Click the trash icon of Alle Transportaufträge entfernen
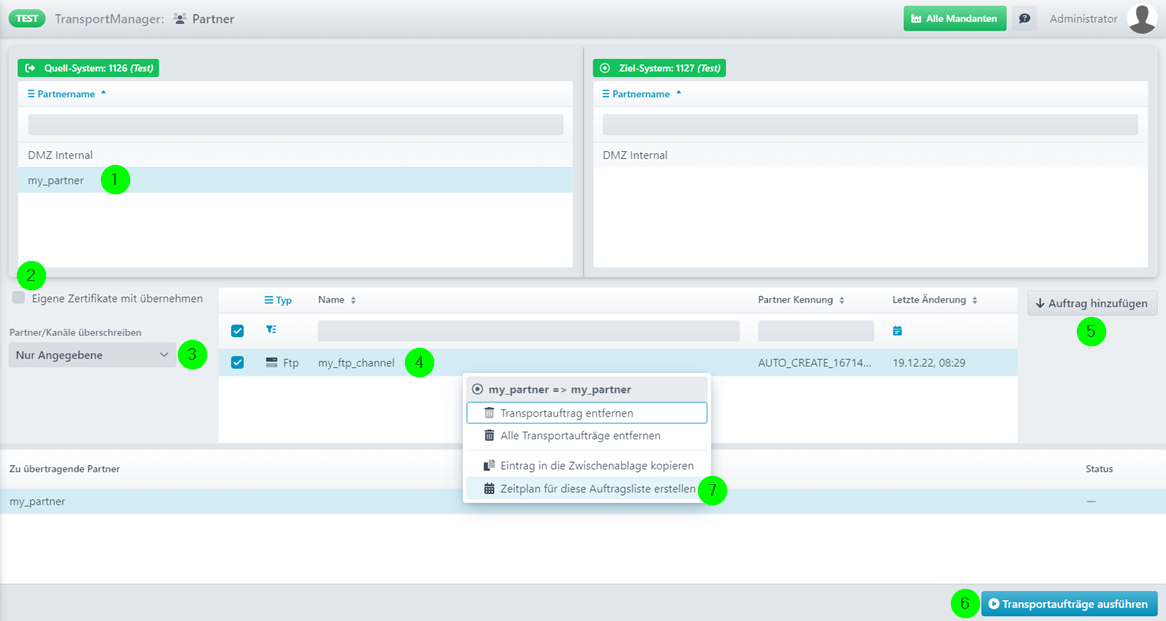The width and height of the screenshot is (1166, 621). click(x=489, y=436)
